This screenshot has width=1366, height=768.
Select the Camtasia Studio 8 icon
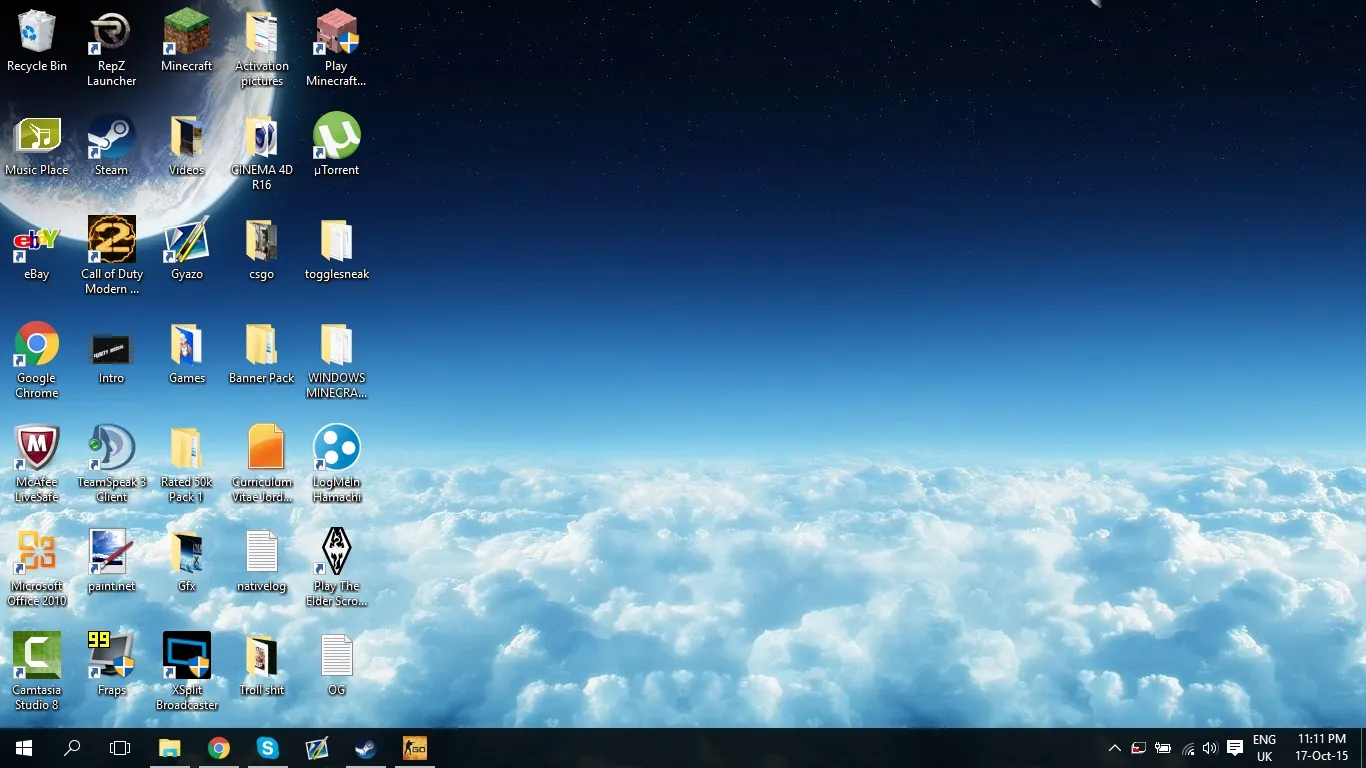pyautogui.click(x=37, y=672)
